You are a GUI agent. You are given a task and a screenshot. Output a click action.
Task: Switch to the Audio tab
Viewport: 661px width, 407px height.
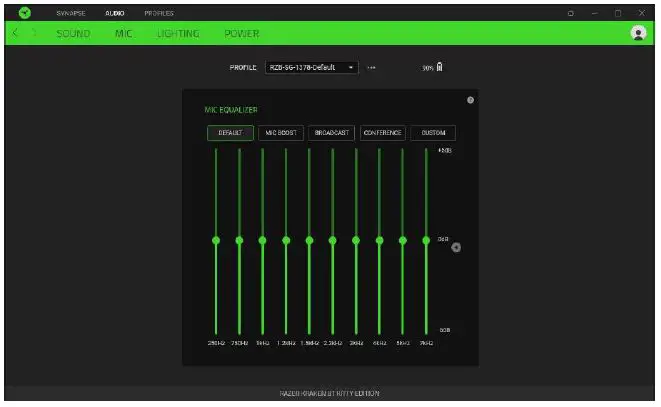pyautogui.click(x=115, y=13)
